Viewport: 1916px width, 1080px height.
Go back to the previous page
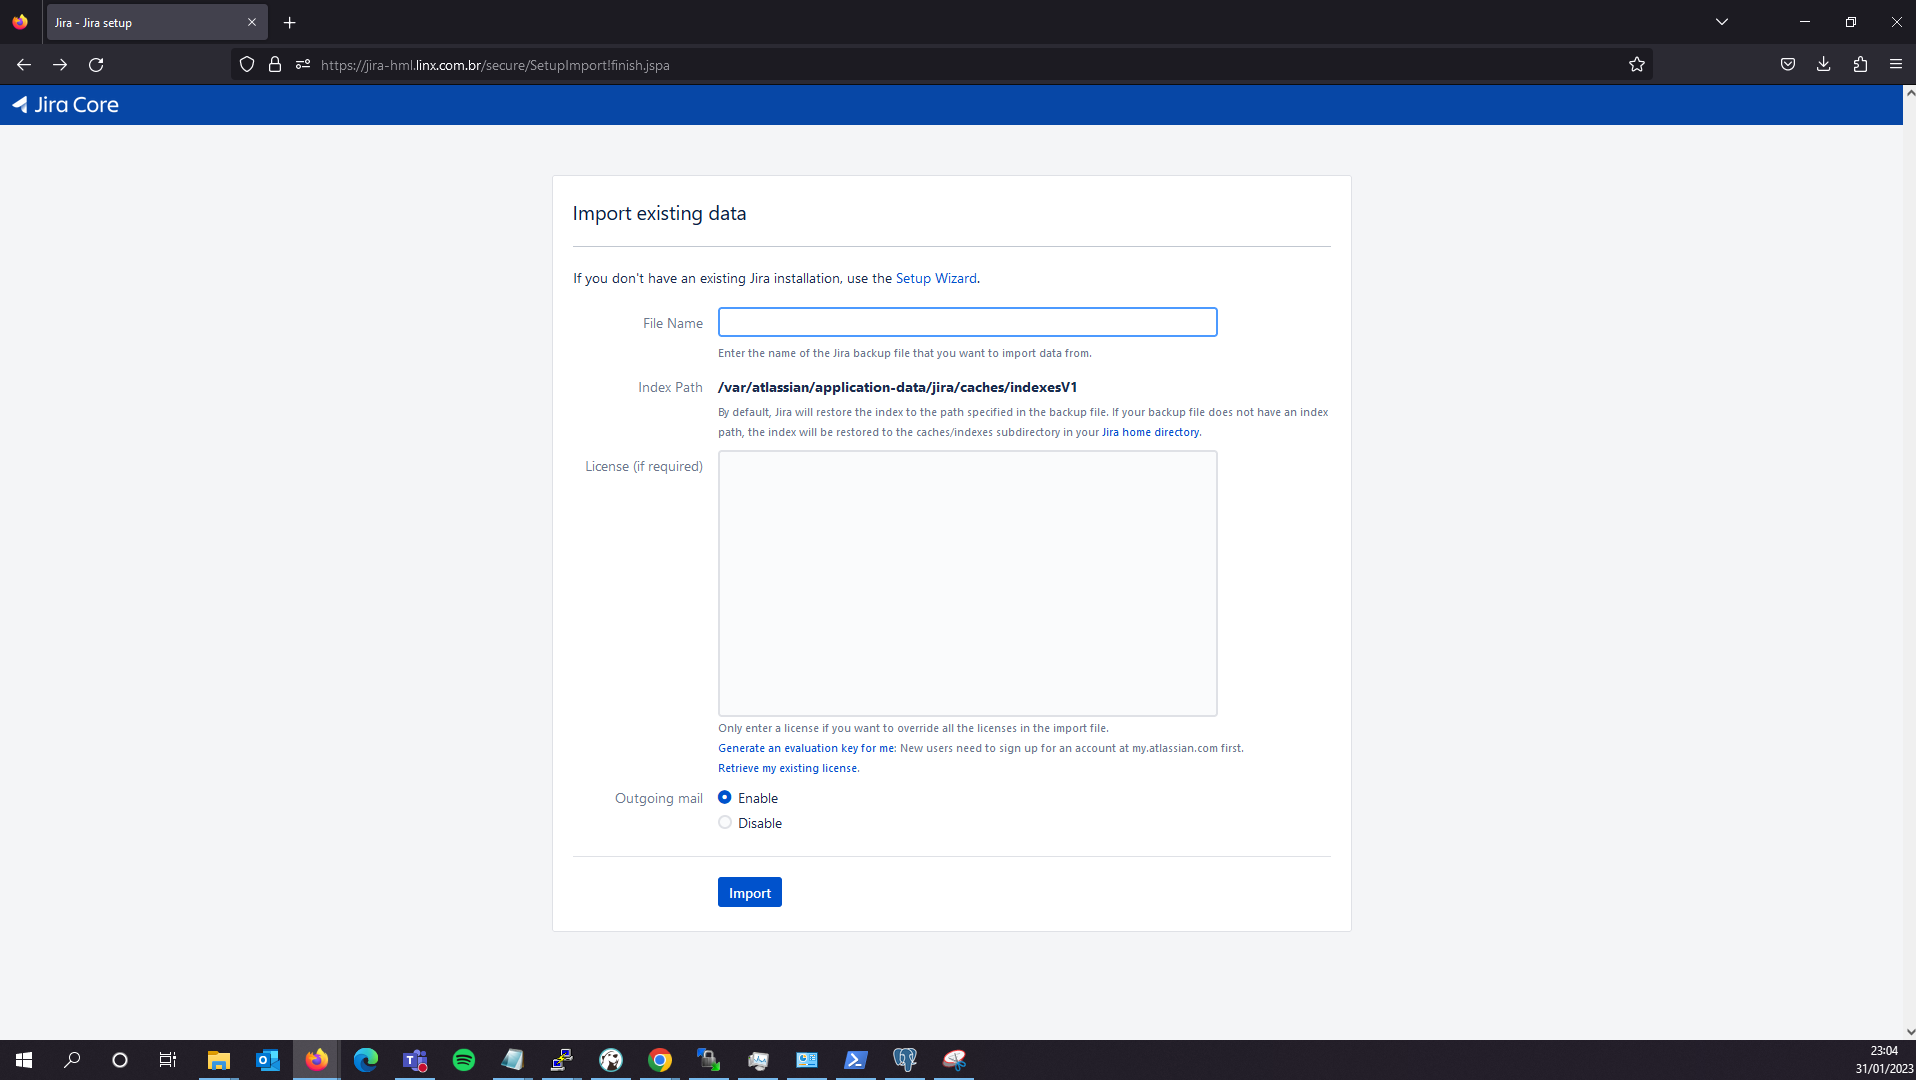[24, 65]
